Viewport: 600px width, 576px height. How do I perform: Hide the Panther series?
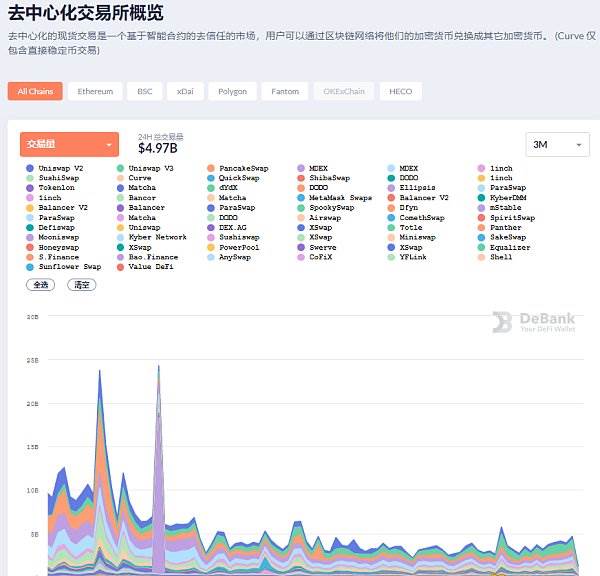coord(500,227)
